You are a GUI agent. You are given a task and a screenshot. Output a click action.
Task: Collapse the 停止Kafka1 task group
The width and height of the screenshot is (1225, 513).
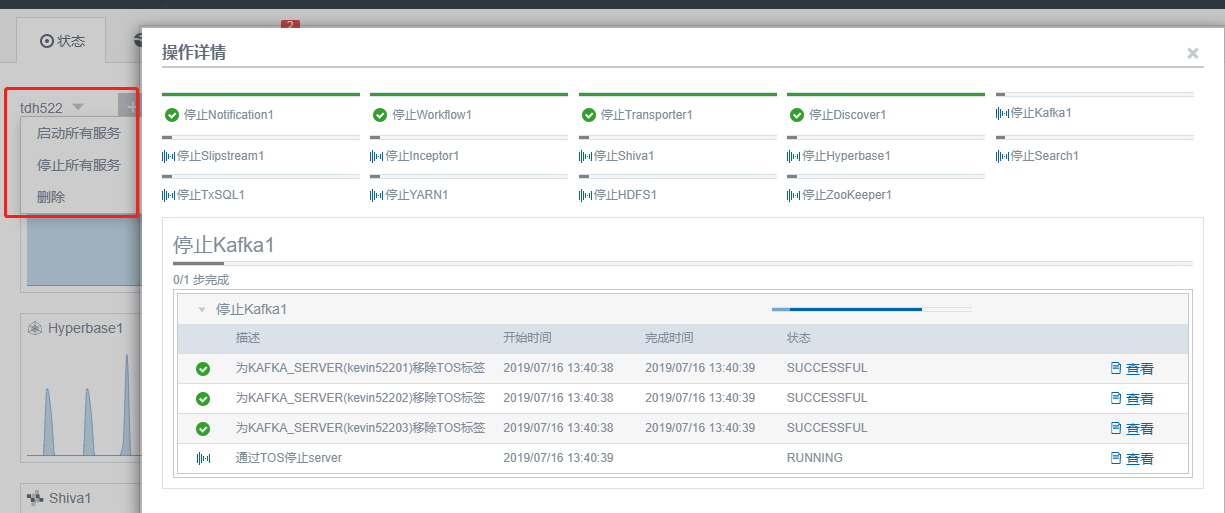pyautogui.click(x=202, y=310)
